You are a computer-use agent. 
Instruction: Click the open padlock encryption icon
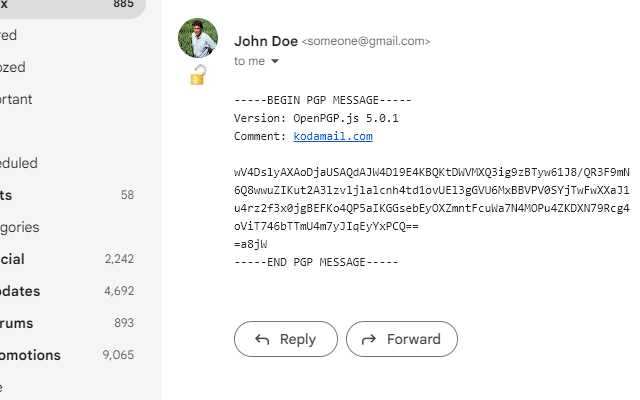[198, 75]
